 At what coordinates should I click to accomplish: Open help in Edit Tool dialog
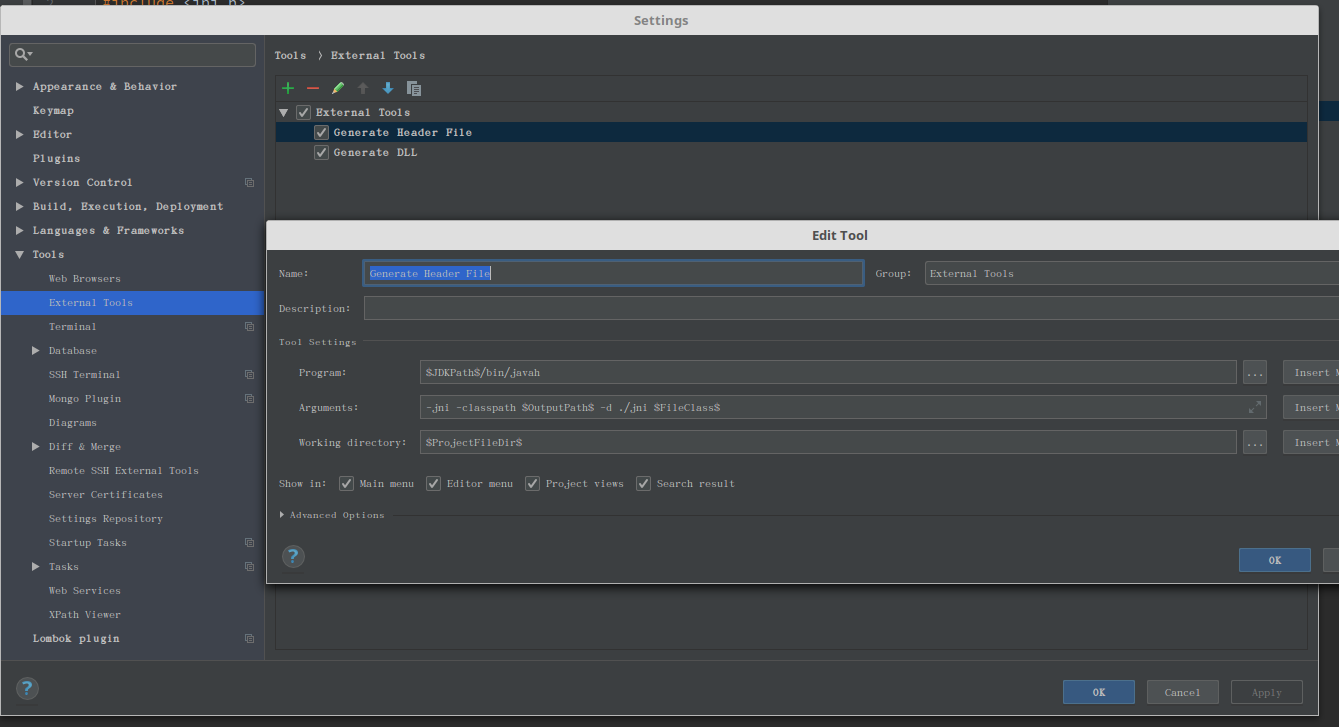tap(293, 556)
